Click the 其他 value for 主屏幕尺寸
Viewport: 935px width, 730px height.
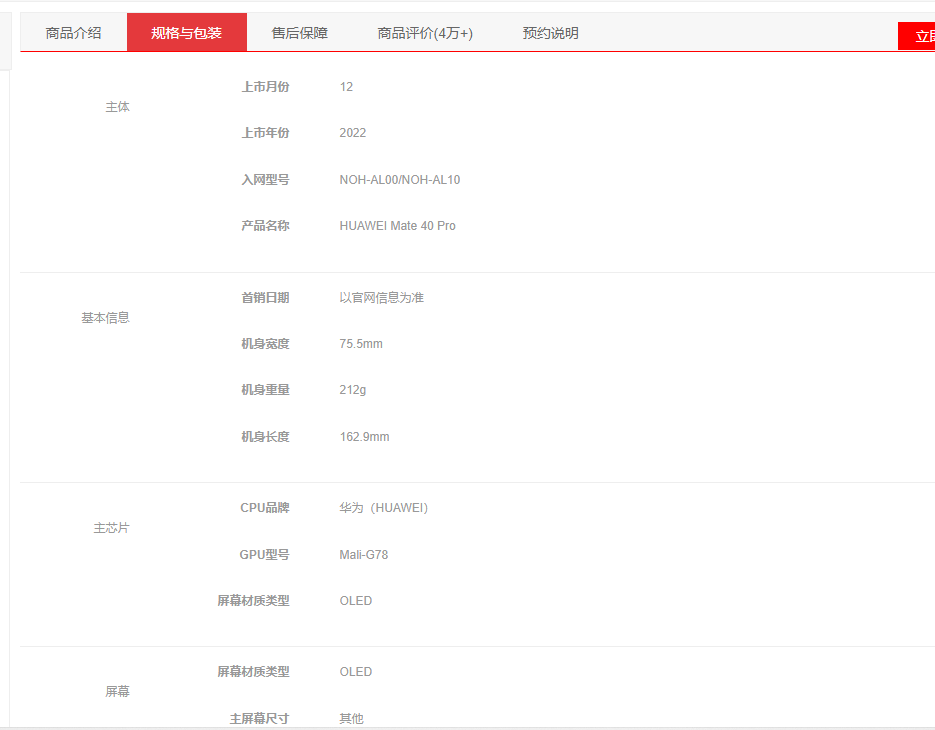[352, 719]
